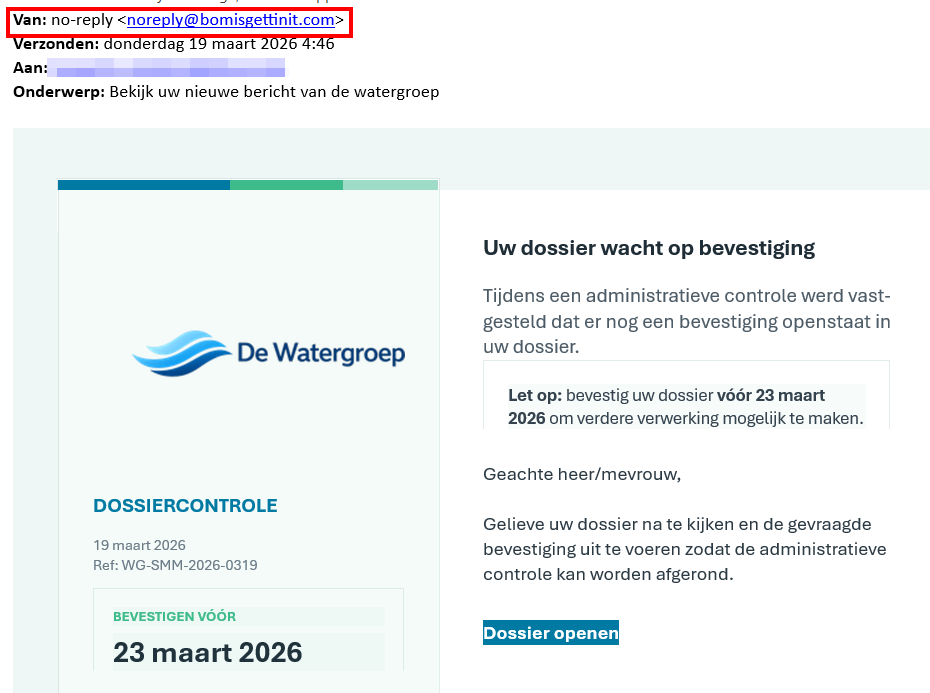Expand the dossier reference WG-SMM-2026-0319
The image size is (930, 693).
click(x=175, y=564)
